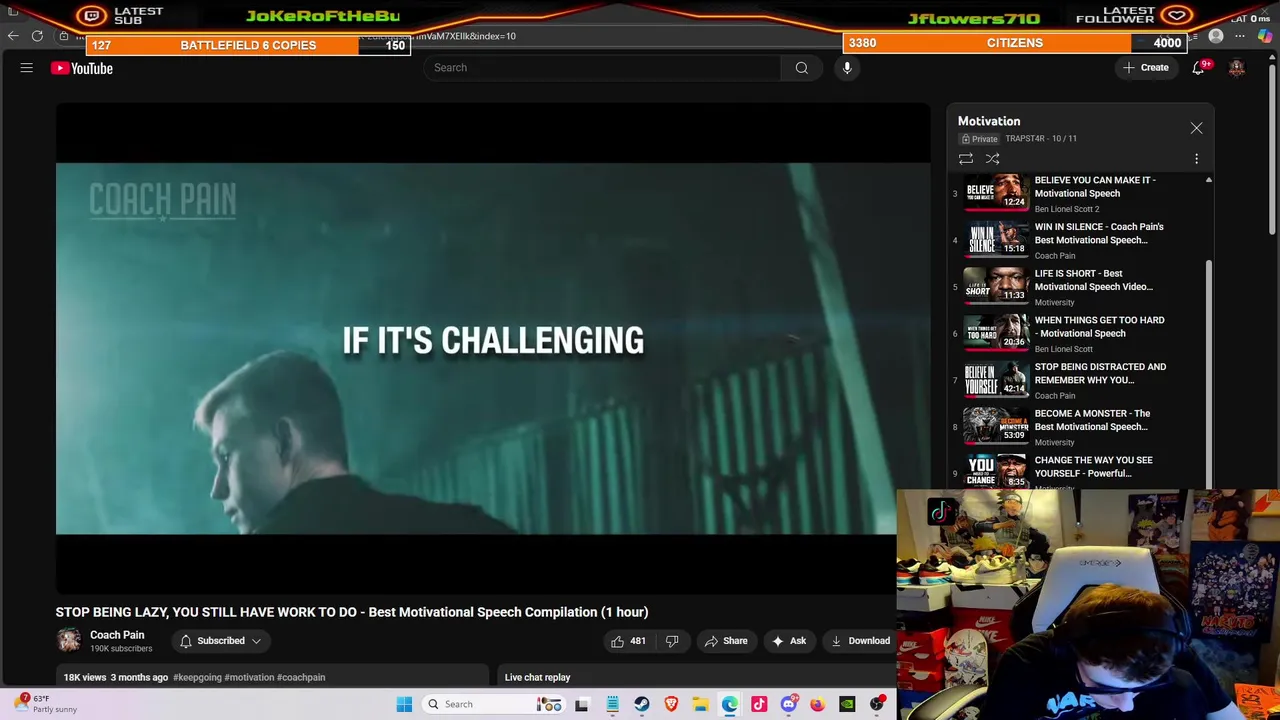This screenshot has width=1280, height=720.
Task: Share the video
Action: (x=726, y=641)
